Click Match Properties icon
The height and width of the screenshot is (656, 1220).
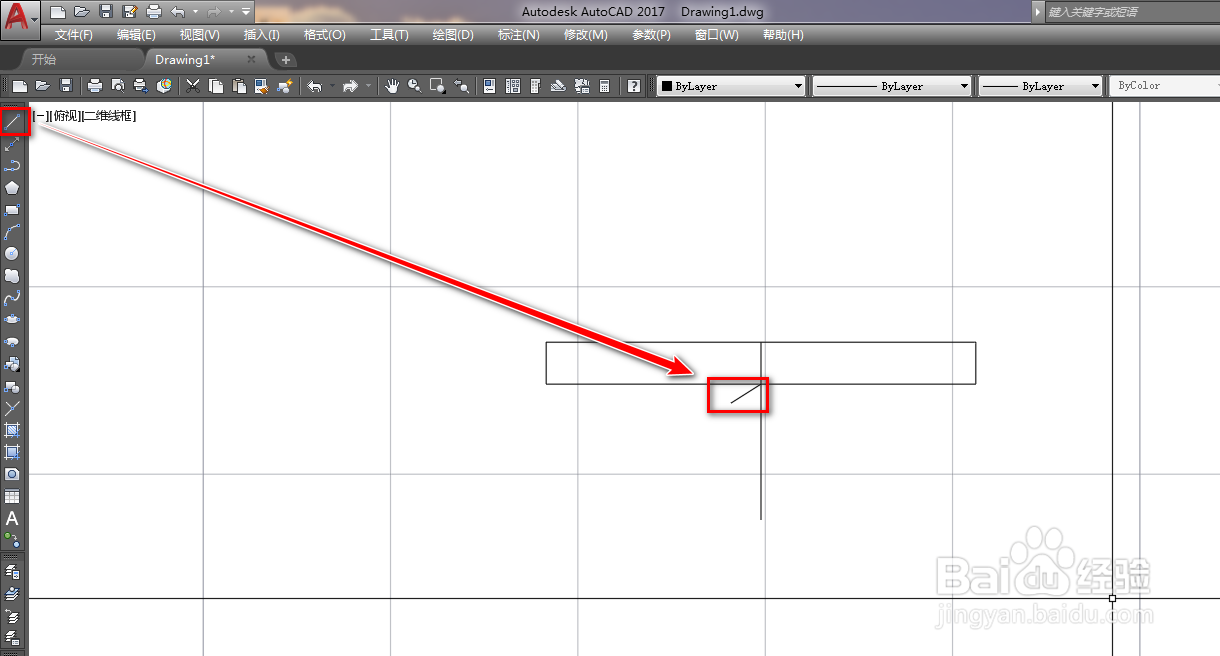[x=261, y=86]
